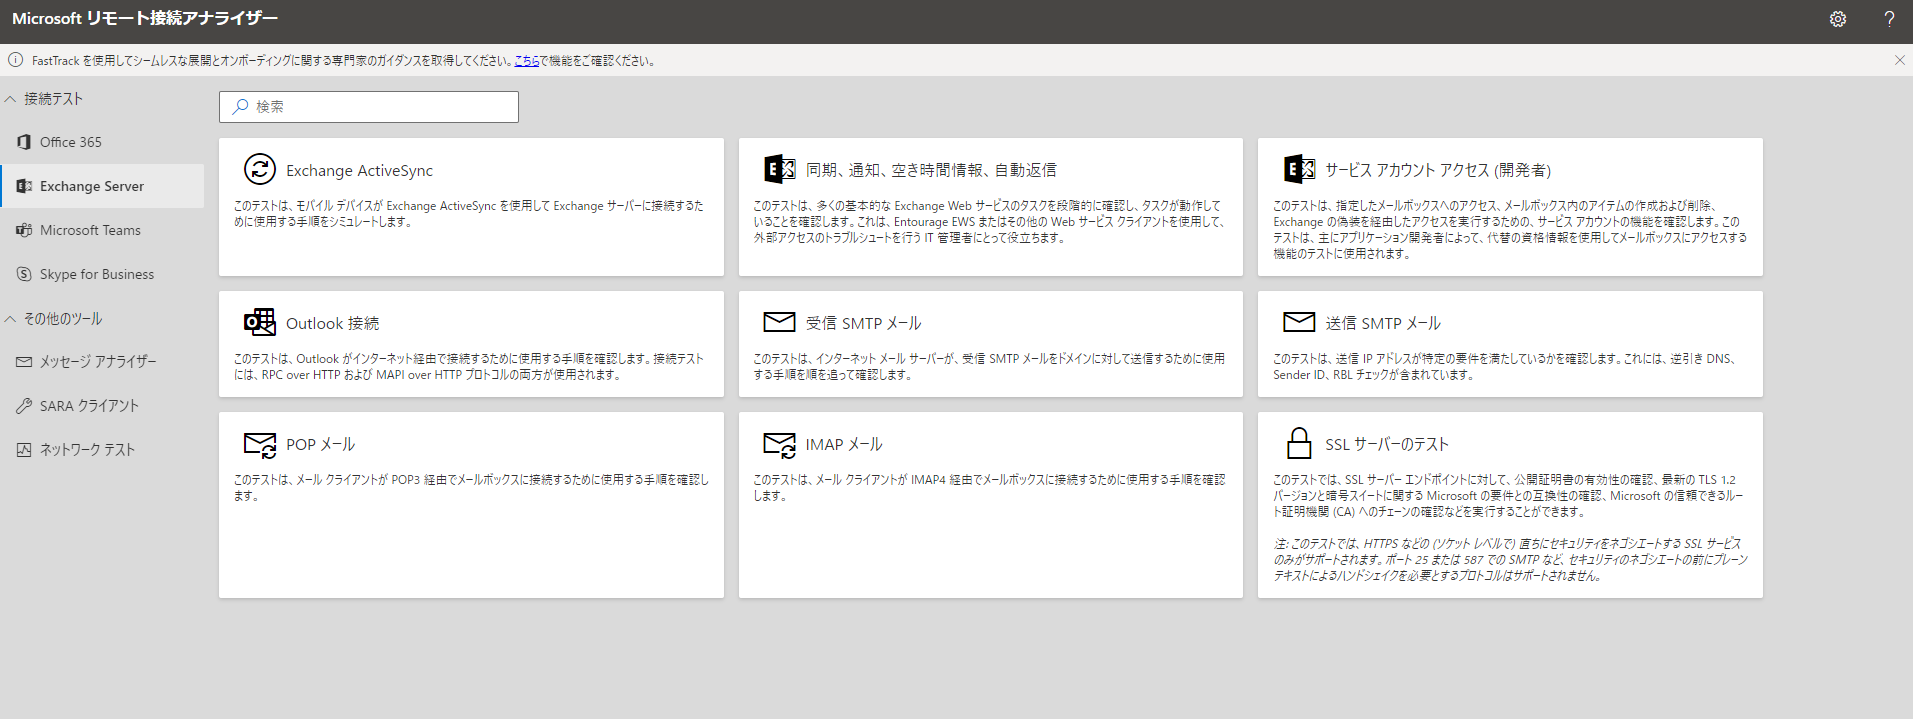Screen dimensions: 1913x719
Task: Click the Microsoft Teams sidebar icon
Action: 24,230
